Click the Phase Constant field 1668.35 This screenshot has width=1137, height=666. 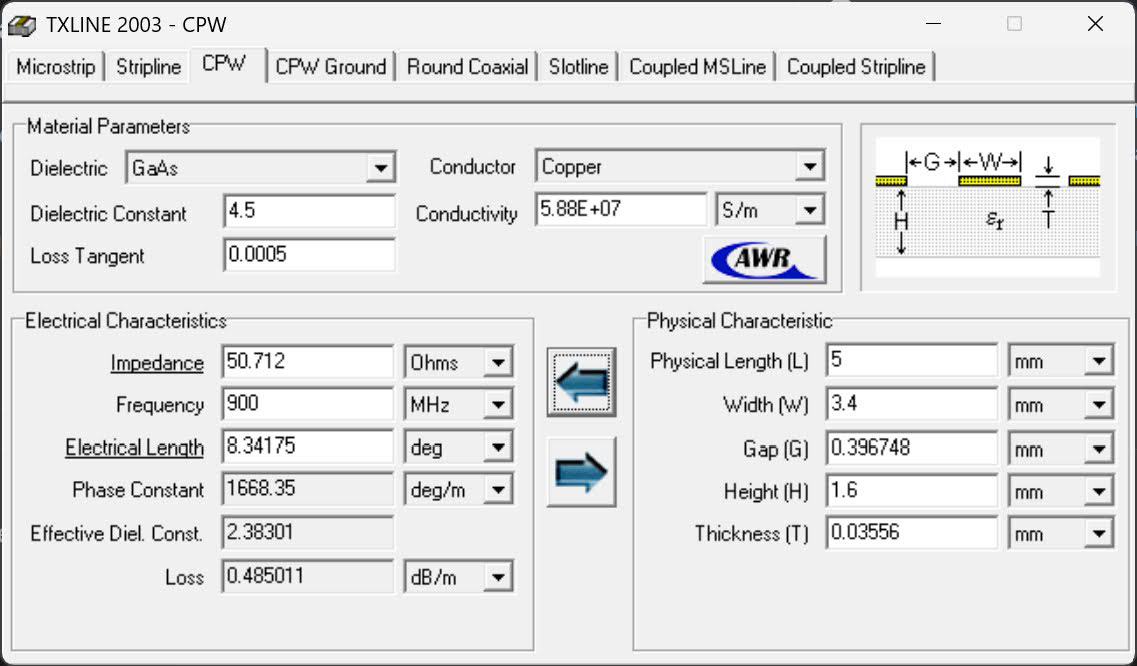[x=307, y=489]
